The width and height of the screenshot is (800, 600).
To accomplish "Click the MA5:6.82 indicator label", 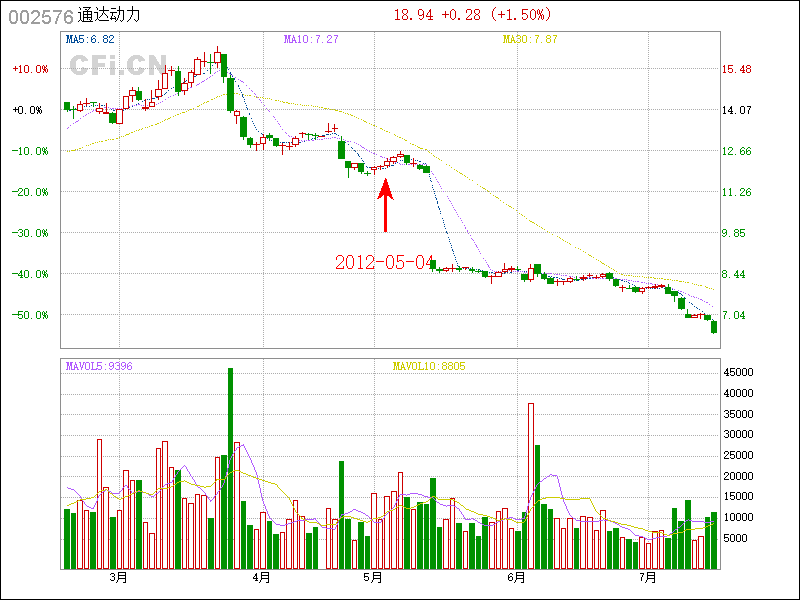I will [90, 39].
